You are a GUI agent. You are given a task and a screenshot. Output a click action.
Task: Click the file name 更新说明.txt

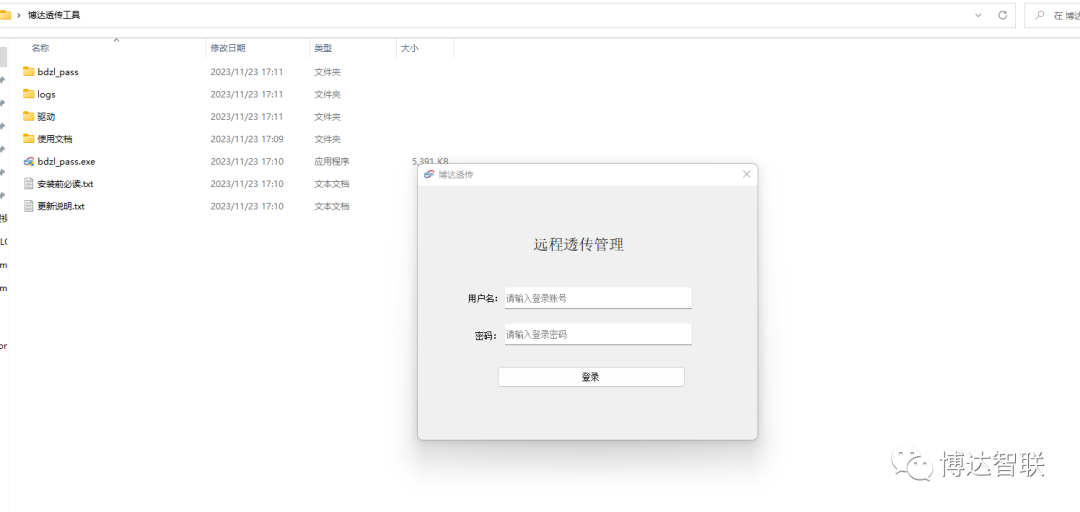click(61, 206)
